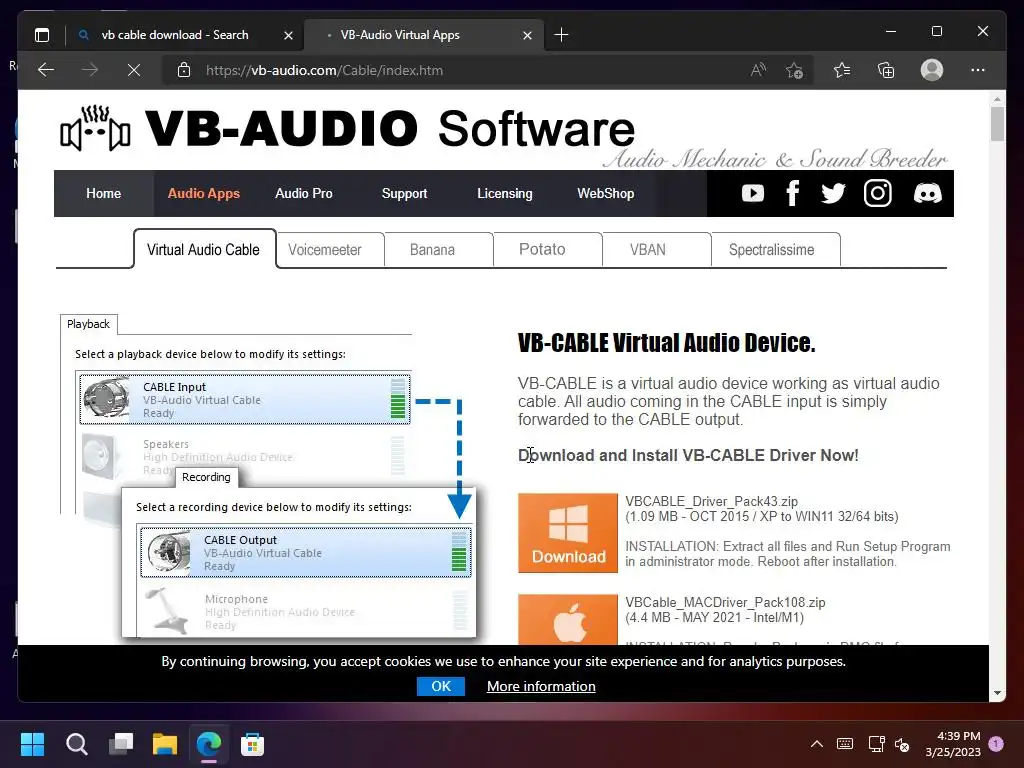1024x768 pixels.
Task: Click the VBCABLE_Driver_Pack43.zip text
Action: click(711, 501)
